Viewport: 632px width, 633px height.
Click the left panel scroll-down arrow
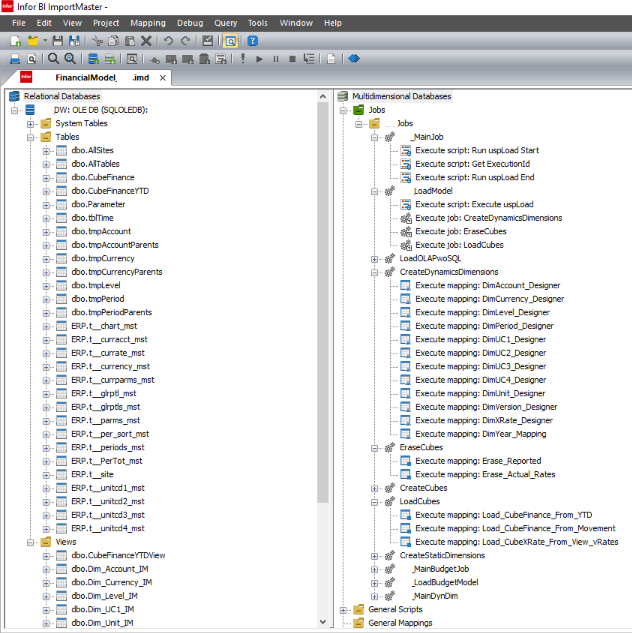pyautogui.click(x=322, y=622)
